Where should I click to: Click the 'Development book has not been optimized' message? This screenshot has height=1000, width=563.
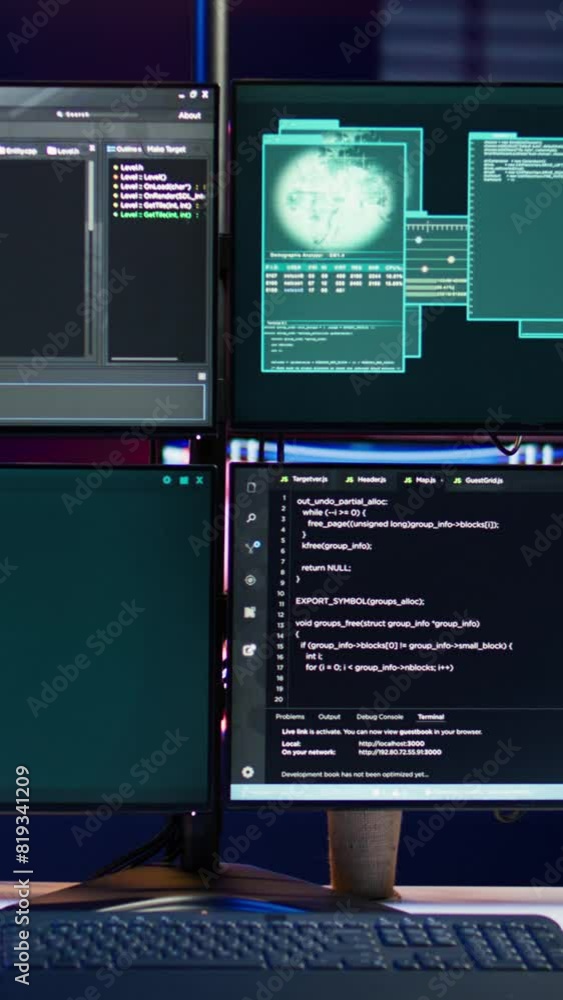[355, 775]
